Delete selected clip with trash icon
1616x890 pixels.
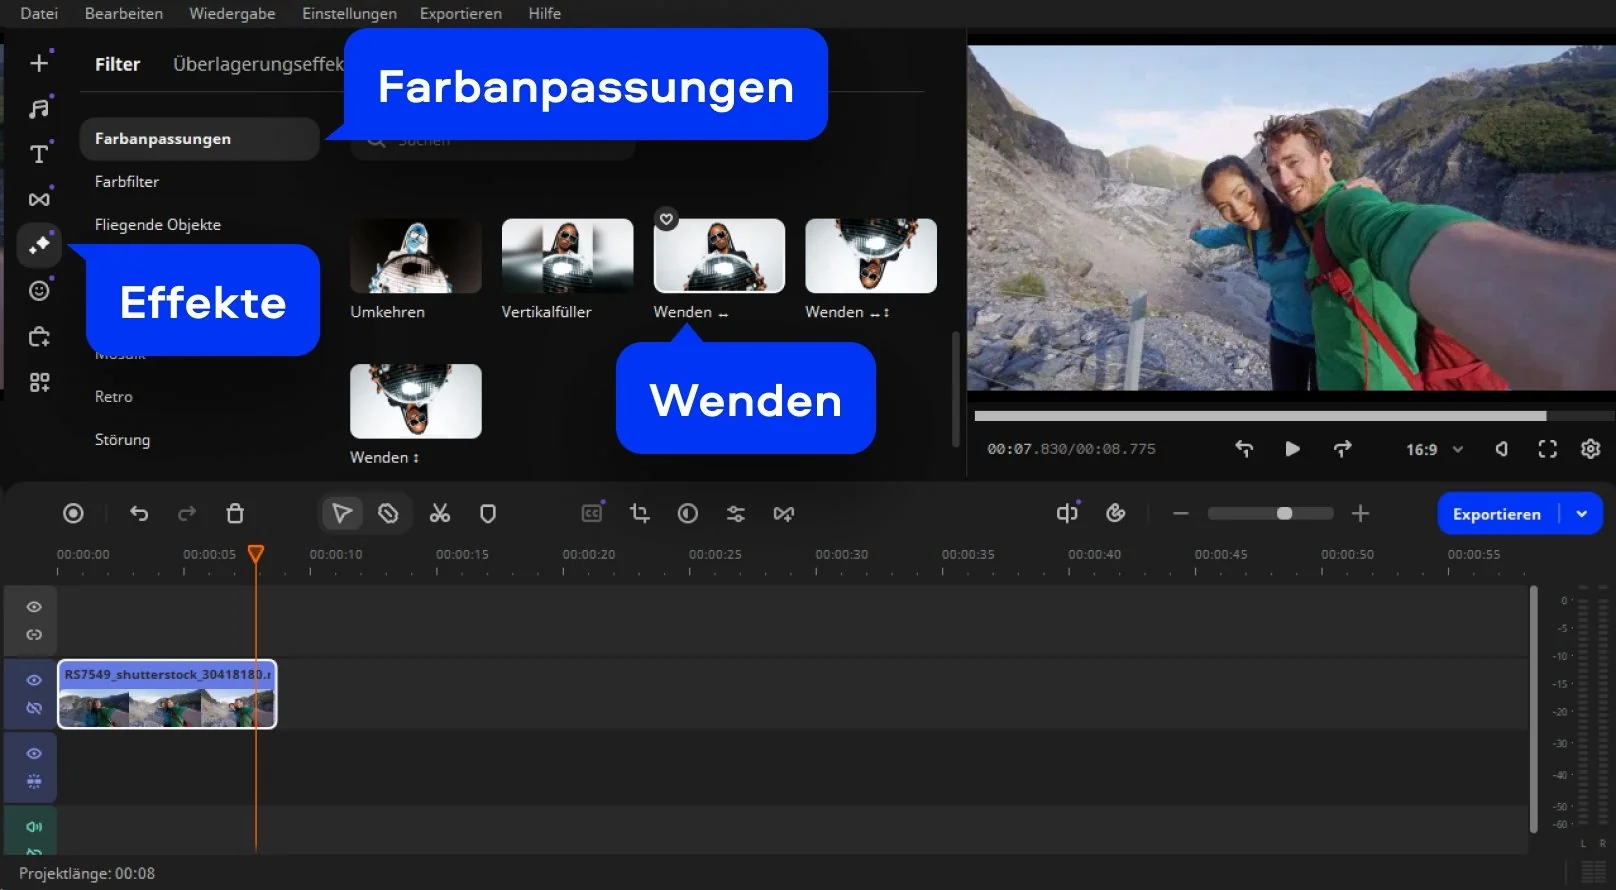(x=235, y=514)
